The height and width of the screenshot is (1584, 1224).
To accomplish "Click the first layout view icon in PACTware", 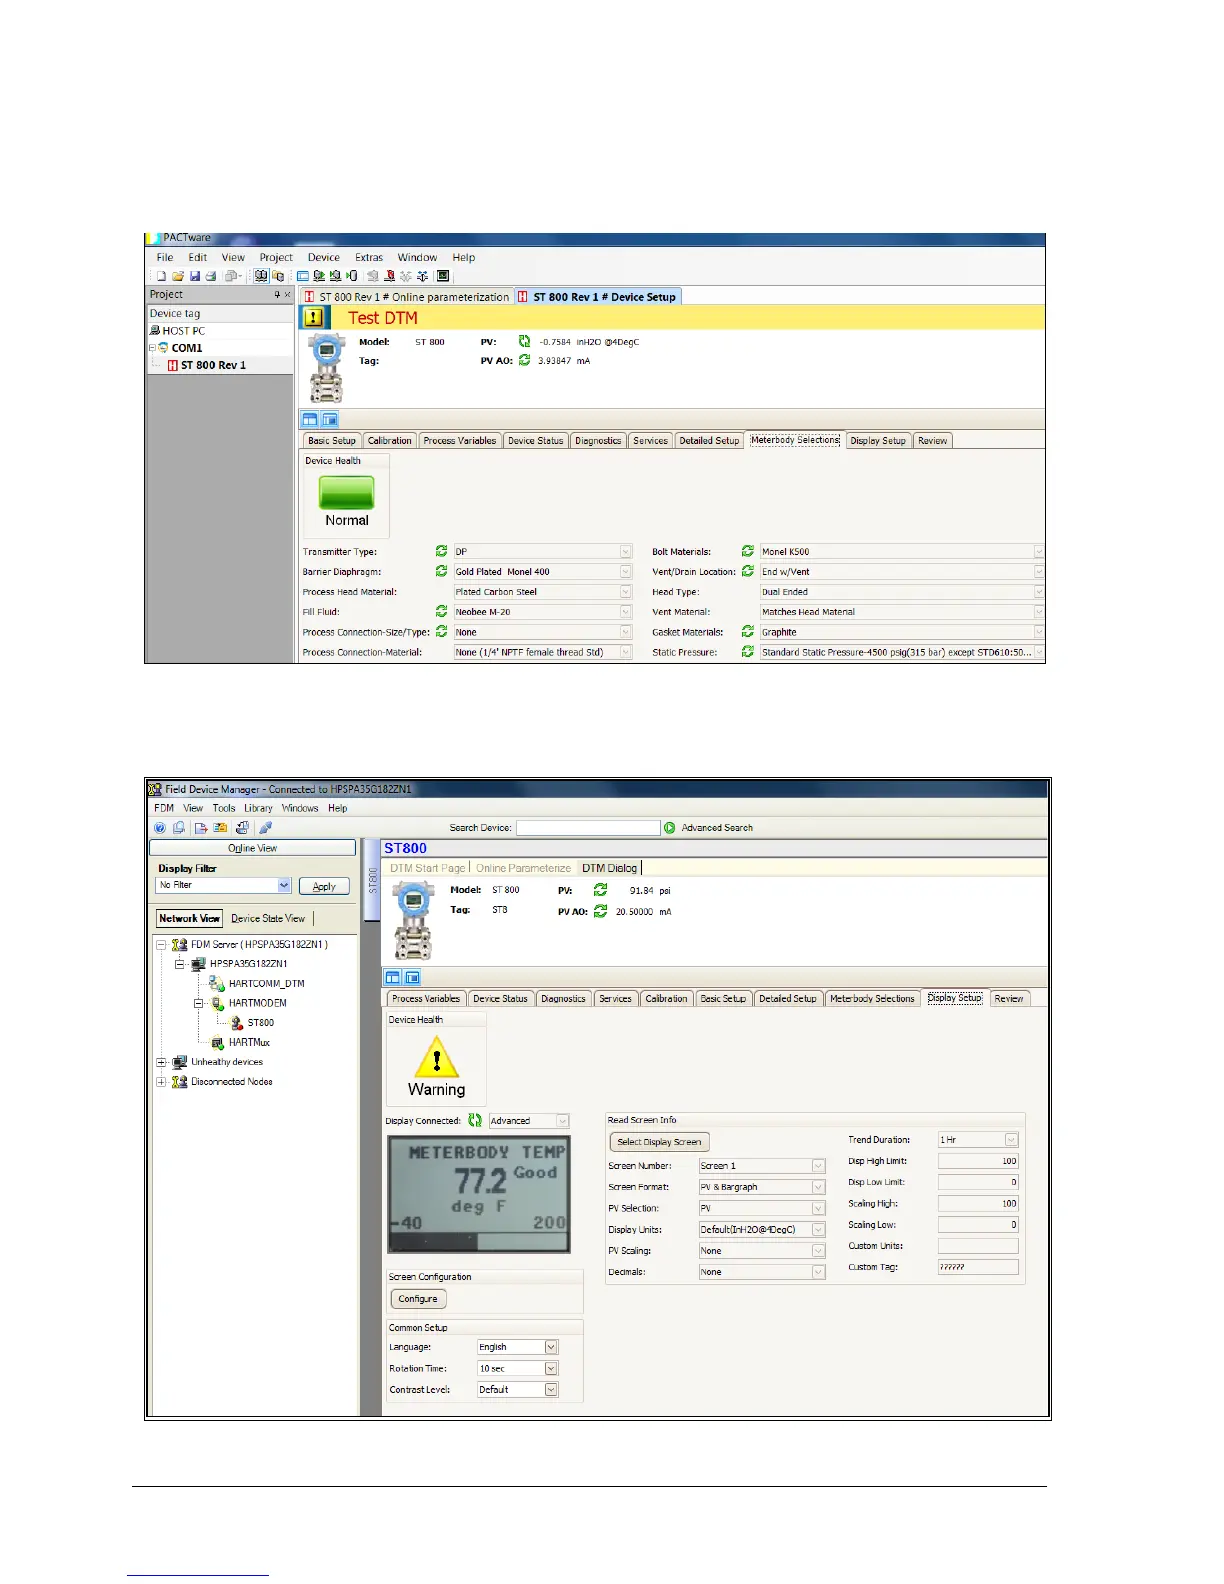I will 310,420.
